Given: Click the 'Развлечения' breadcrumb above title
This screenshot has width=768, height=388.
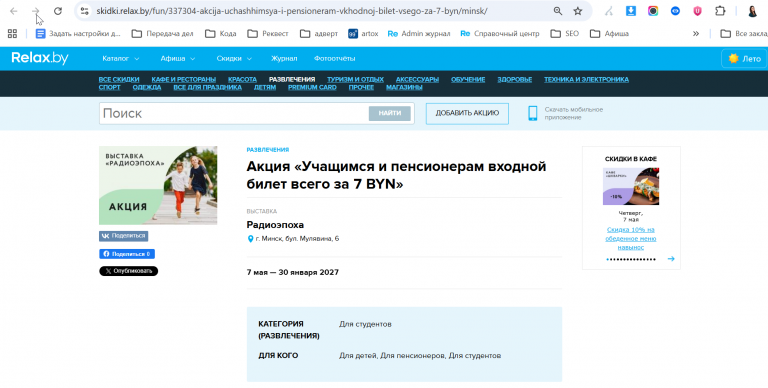Looking at the screenshot, I should click(x=267, y=149).
